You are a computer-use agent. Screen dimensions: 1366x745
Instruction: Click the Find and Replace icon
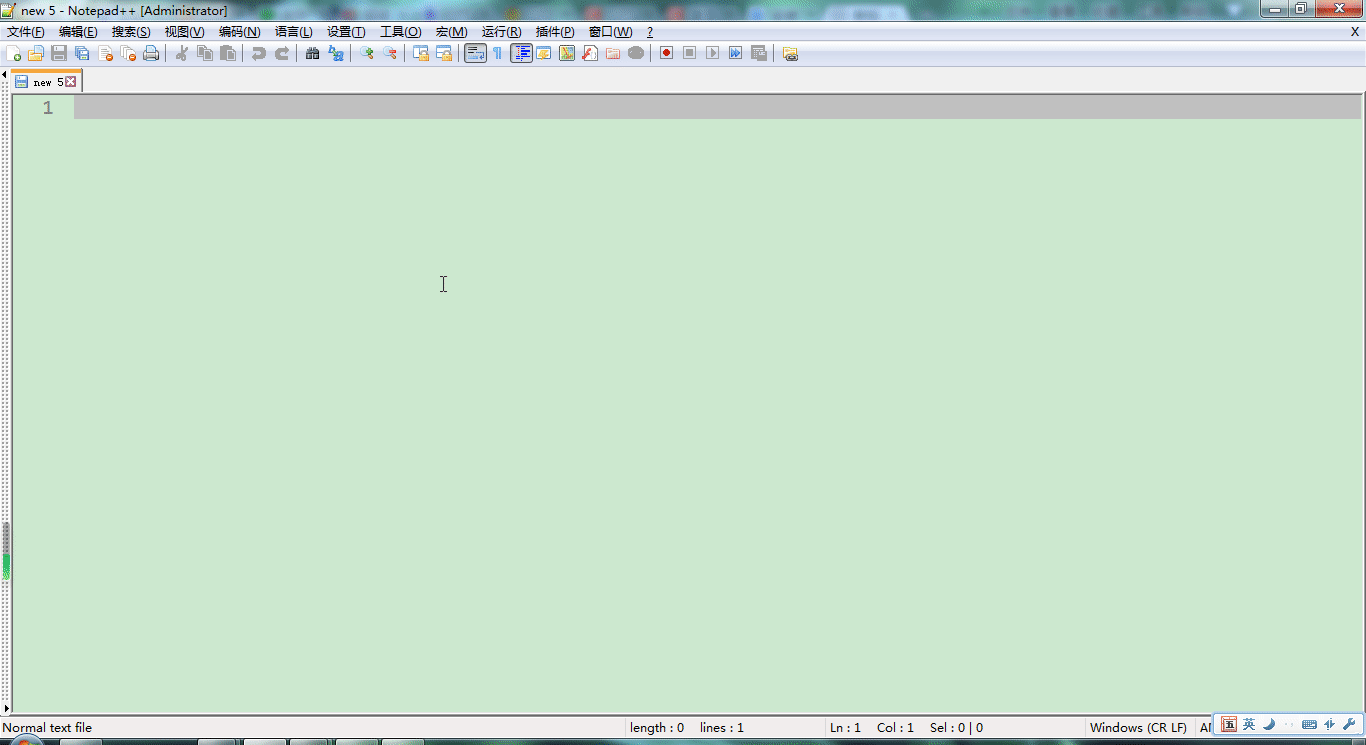pyautogui.click(x=336, y=53)
